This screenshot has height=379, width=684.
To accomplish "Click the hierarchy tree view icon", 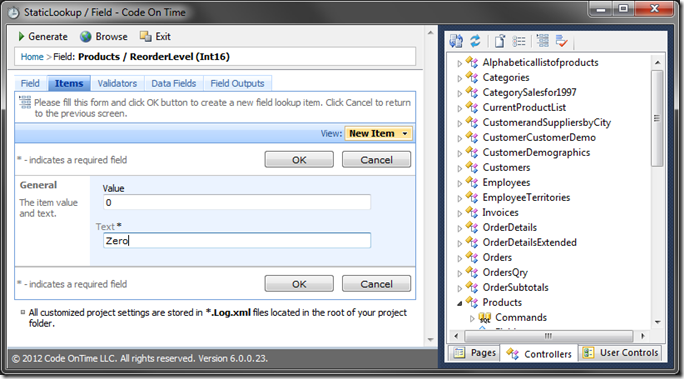I will click(x=543, y=41).
